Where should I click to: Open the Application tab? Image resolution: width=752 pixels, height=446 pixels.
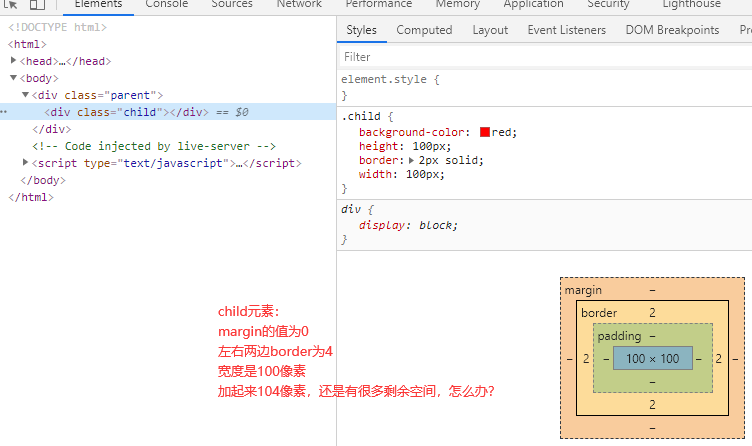[533, 4]
